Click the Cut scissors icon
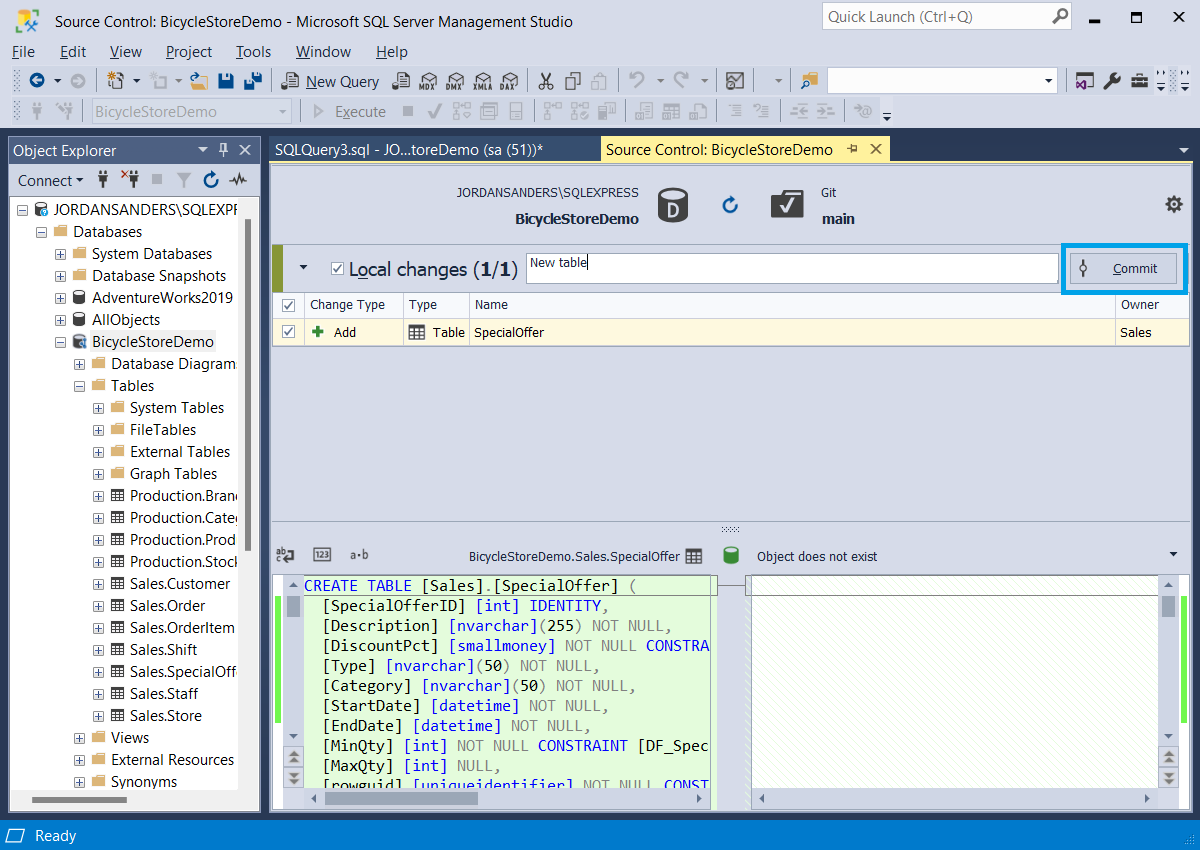The image size is (1200, 850). coord(546,81)
